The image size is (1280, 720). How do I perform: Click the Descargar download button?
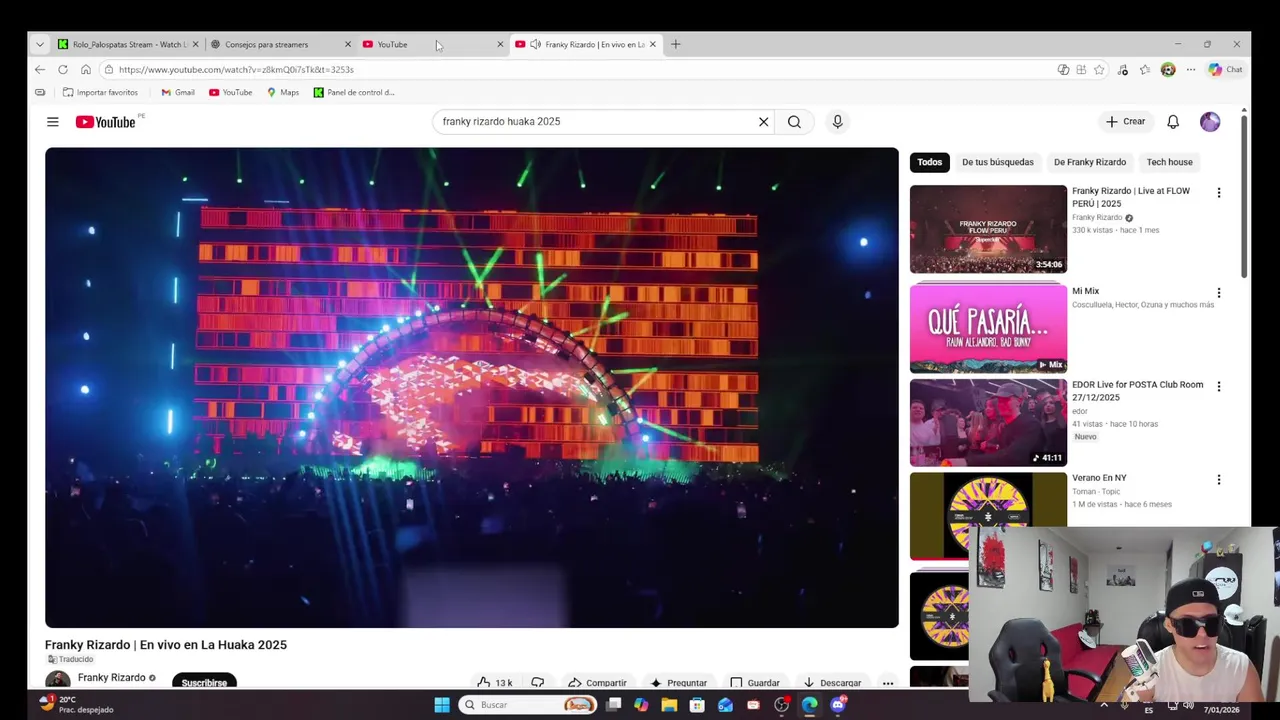832,683
